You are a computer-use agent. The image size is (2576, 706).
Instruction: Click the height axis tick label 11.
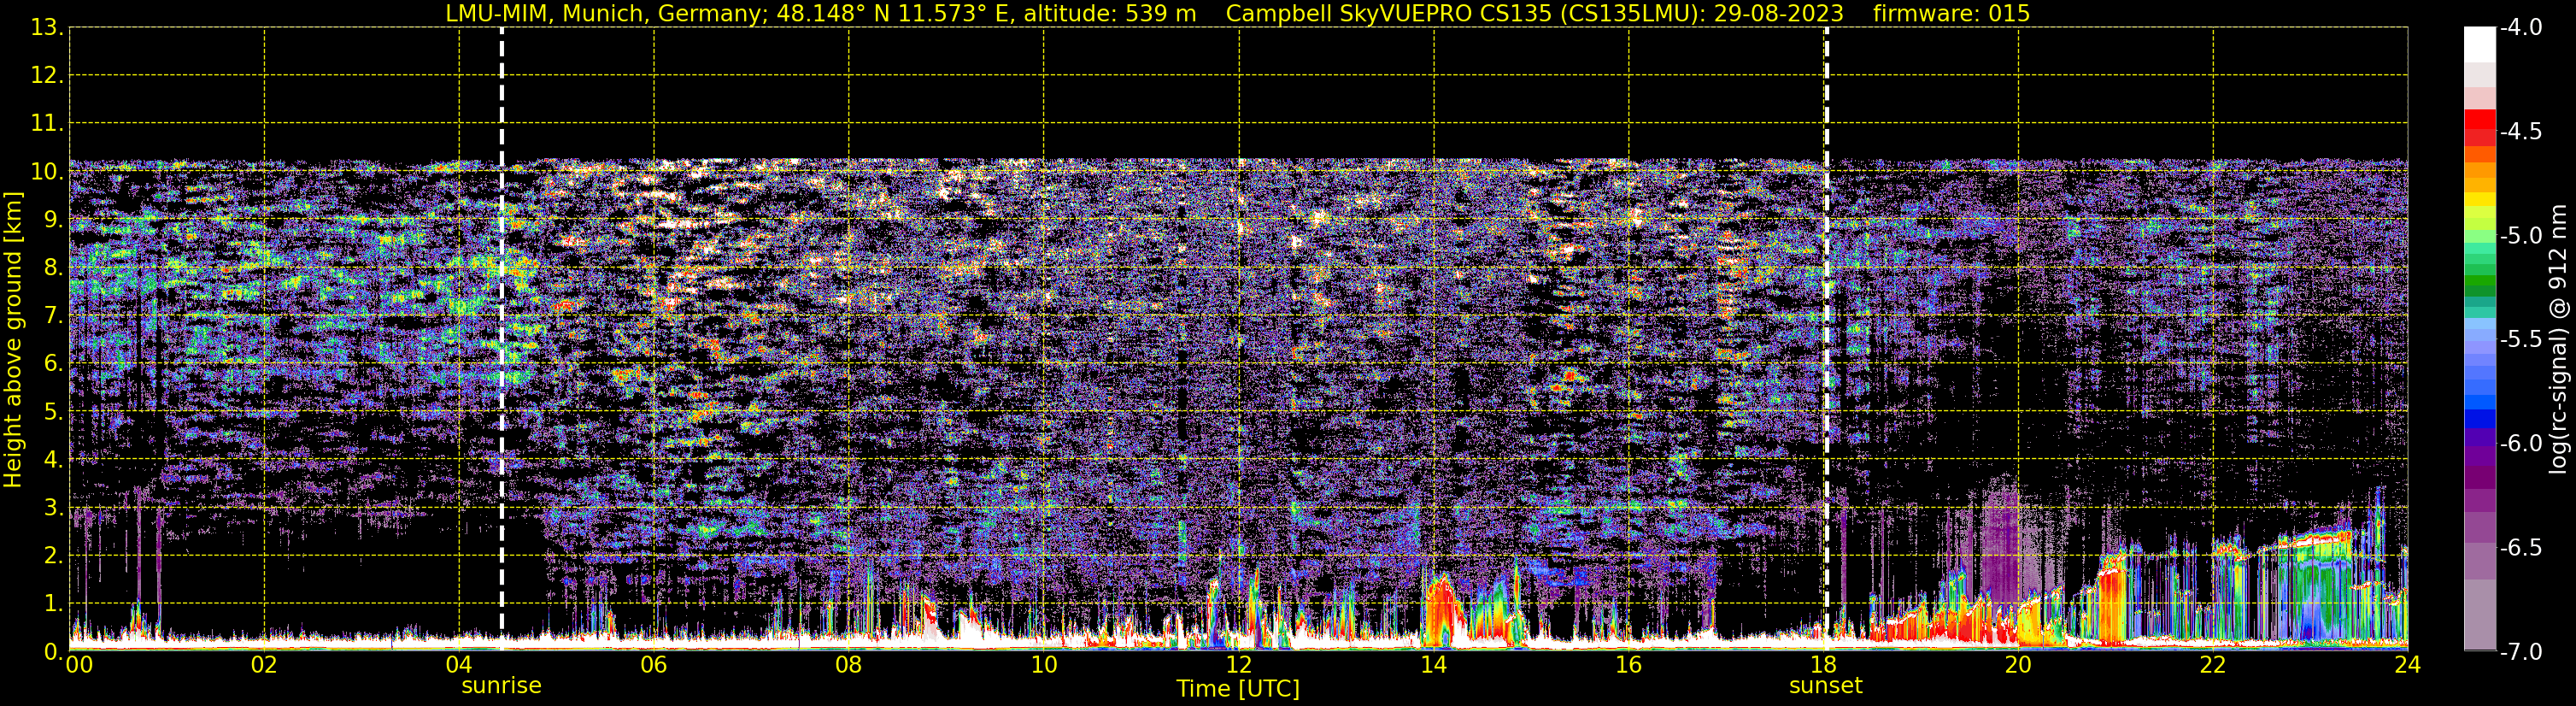click(x=46, y=123)
